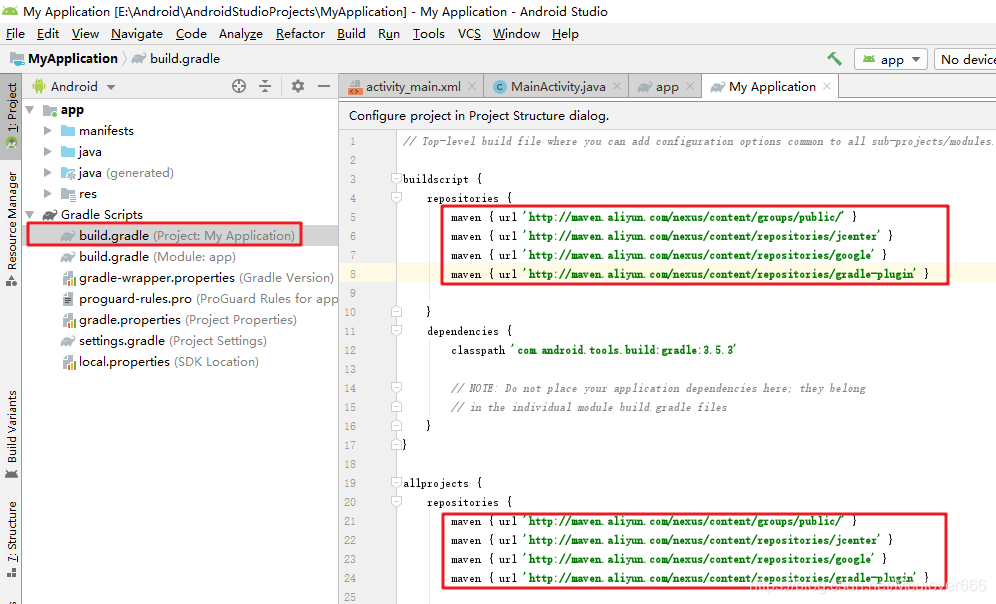Open the Z: Structure tool window
The image size is (996, 604).
pyautogui.click(x=11, y=540)
